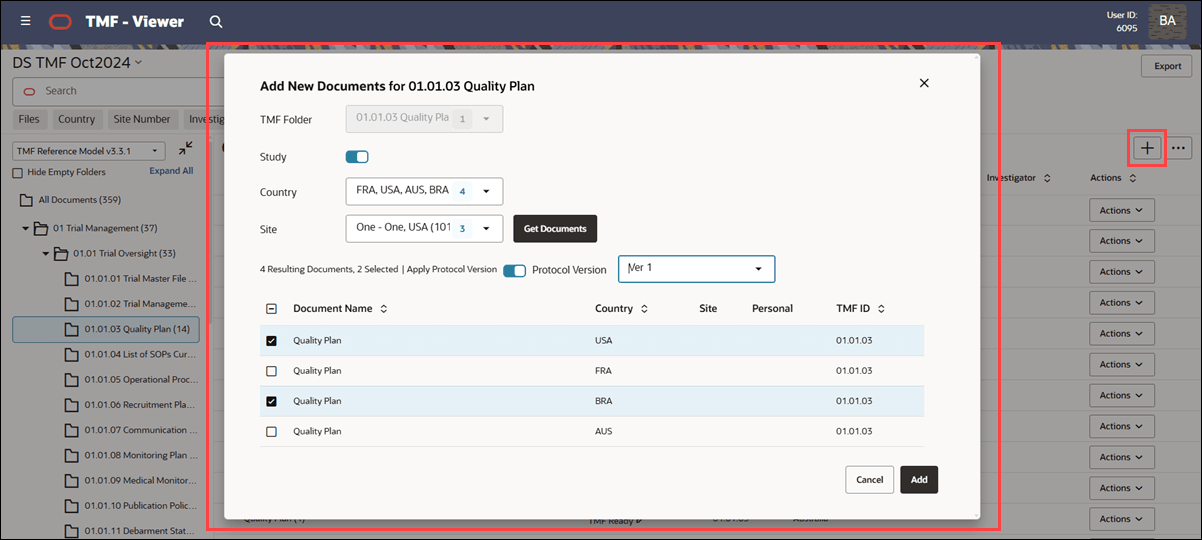Uncheck Quality Plan BRA row checkbox
1202x540 pixels.
pos(271,401)
